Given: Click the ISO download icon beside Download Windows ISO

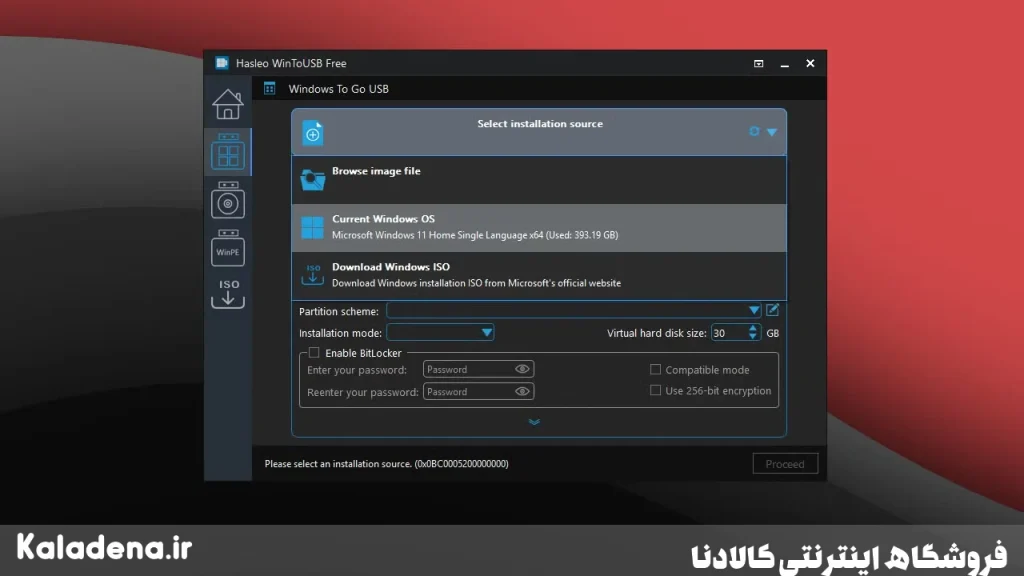Looking at the screenshot, I should tap(313, 274).
